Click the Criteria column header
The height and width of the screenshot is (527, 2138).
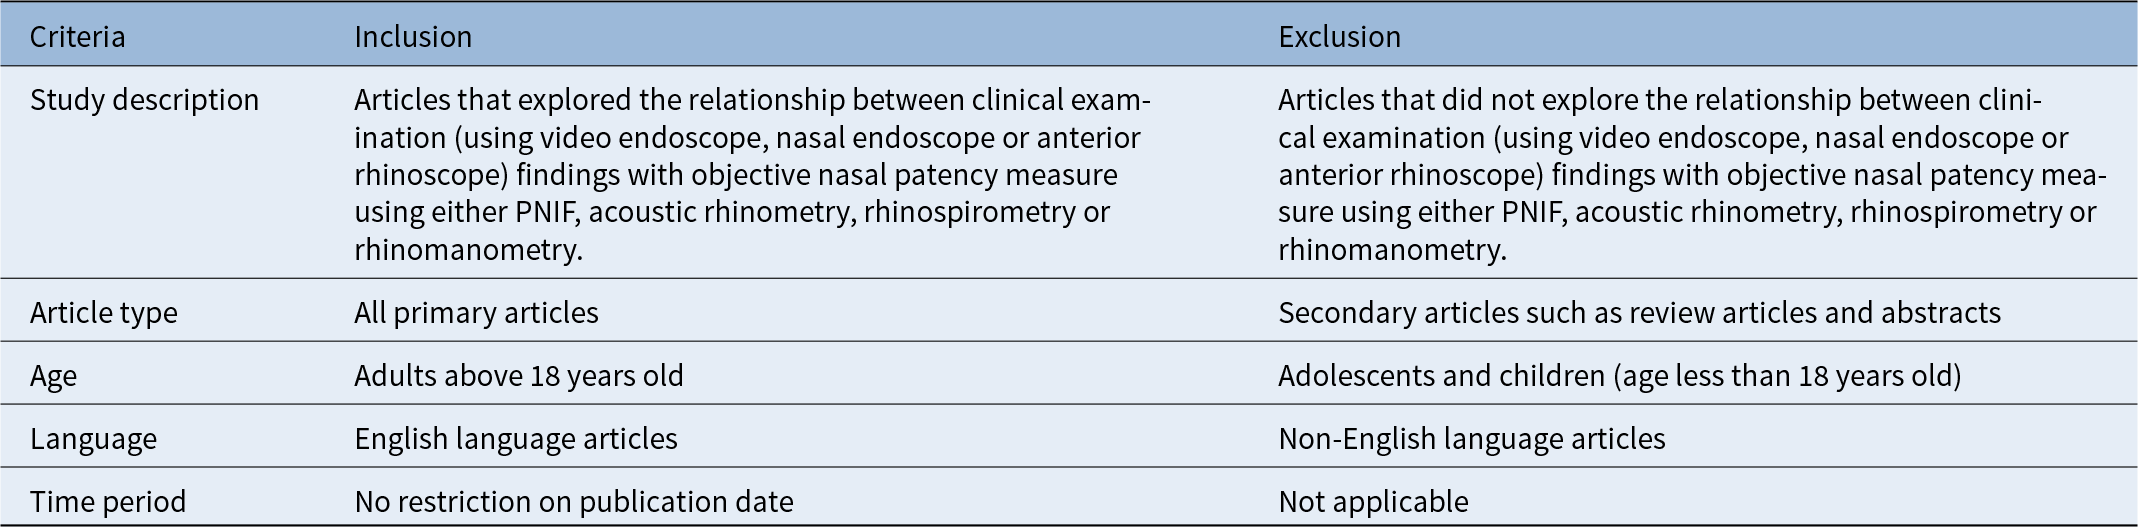(77, 37)
